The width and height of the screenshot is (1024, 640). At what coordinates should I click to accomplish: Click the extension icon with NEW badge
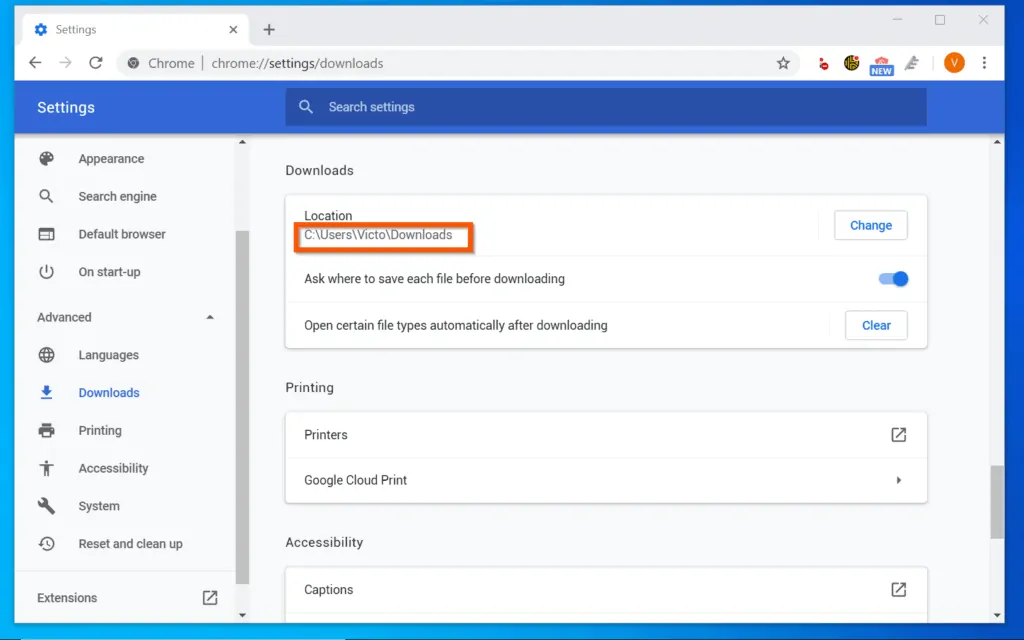point(881,62)
